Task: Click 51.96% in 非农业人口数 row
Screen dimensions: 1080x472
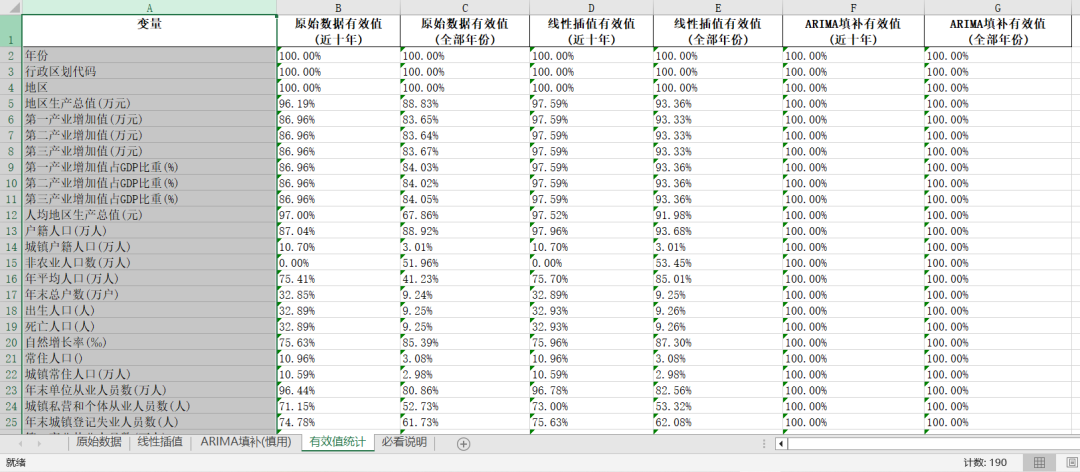Action: (465, 263)
